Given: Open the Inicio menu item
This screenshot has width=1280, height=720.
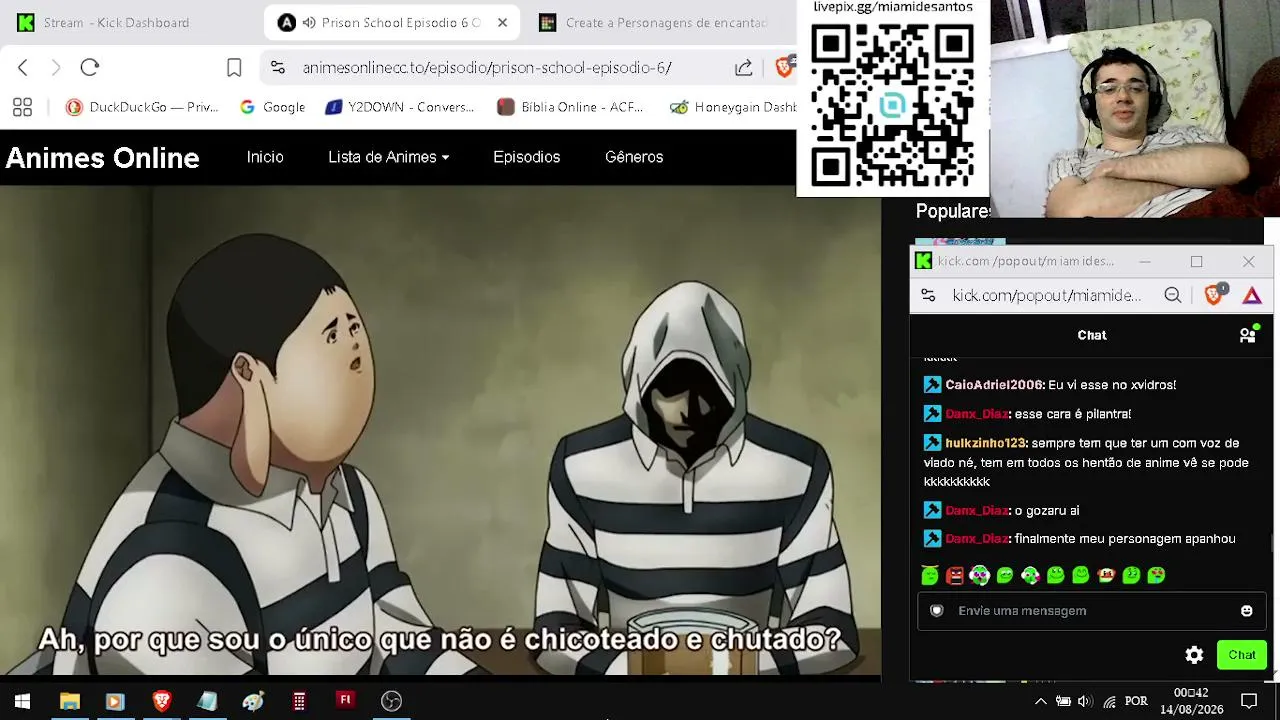Looking at the screenshot, I should [265, 157].
